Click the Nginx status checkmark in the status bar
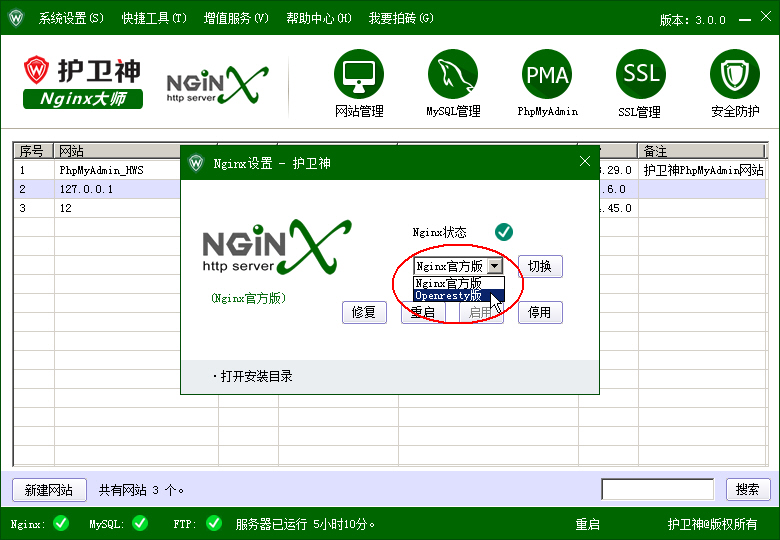Screen dimensions: 780x540 [61, 523]
